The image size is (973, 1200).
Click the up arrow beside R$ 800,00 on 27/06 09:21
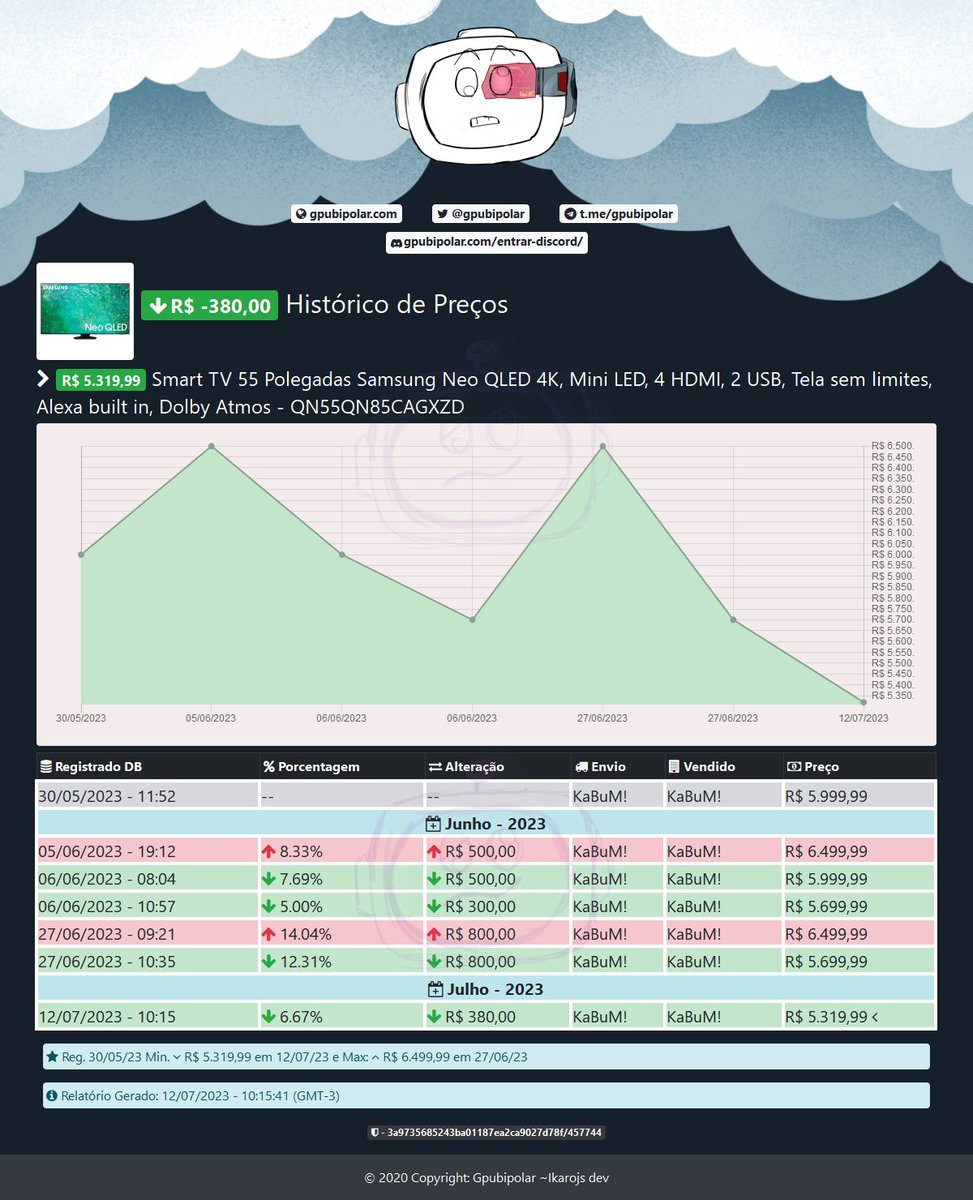(x=433, y=934)
